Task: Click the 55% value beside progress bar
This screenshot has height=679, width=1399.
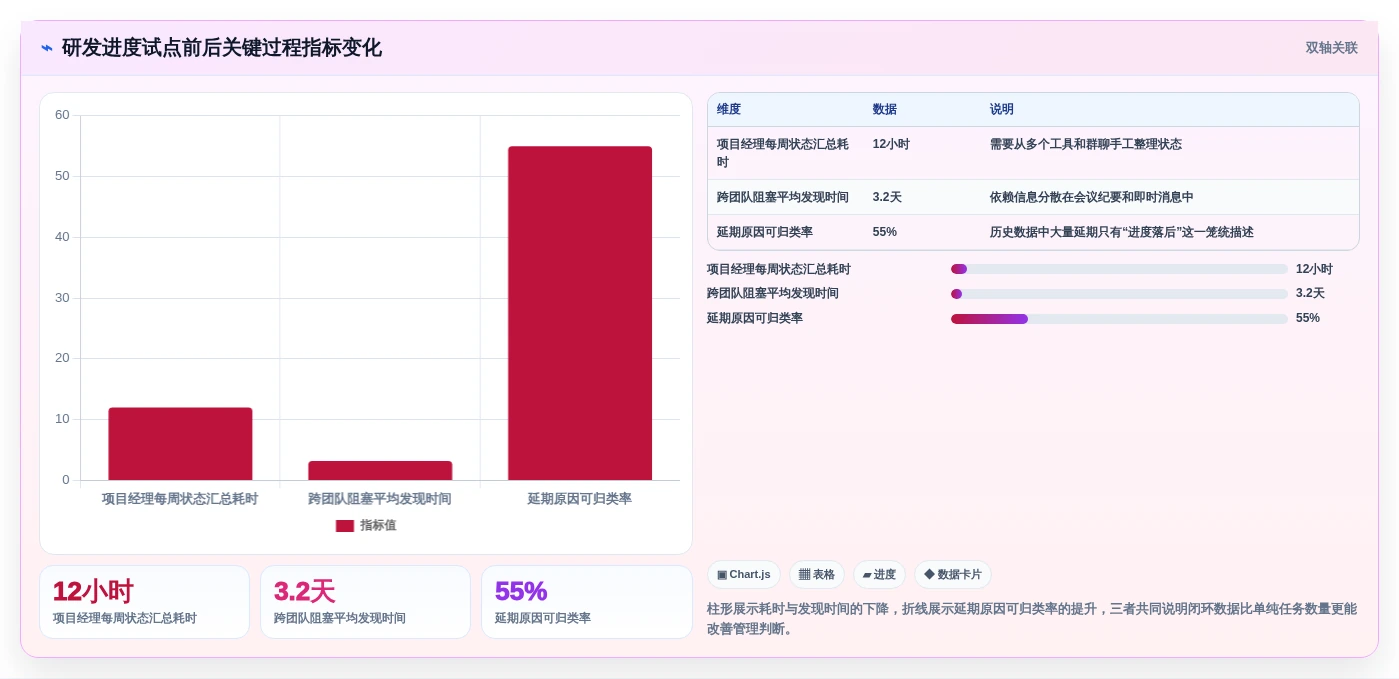Action: pyautogui.click(x=1308, y=319)
